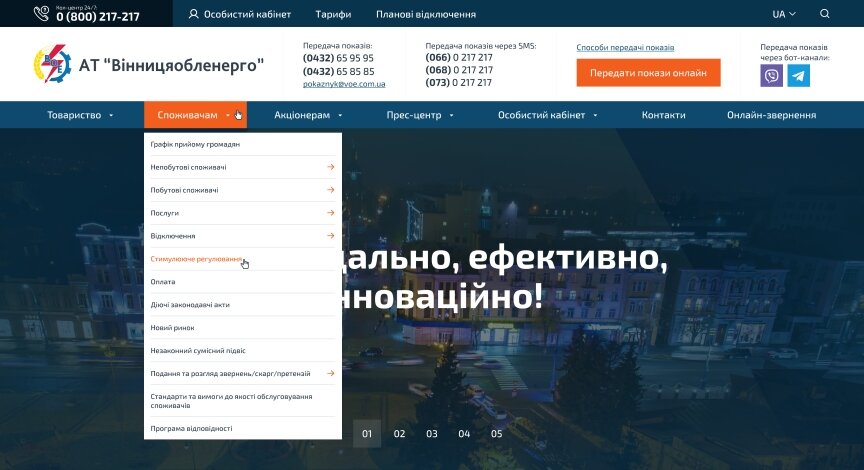The height and width of the screenshot is (470, 864).
Task: Open the UA language dropdown
Action: coord(784,14)
